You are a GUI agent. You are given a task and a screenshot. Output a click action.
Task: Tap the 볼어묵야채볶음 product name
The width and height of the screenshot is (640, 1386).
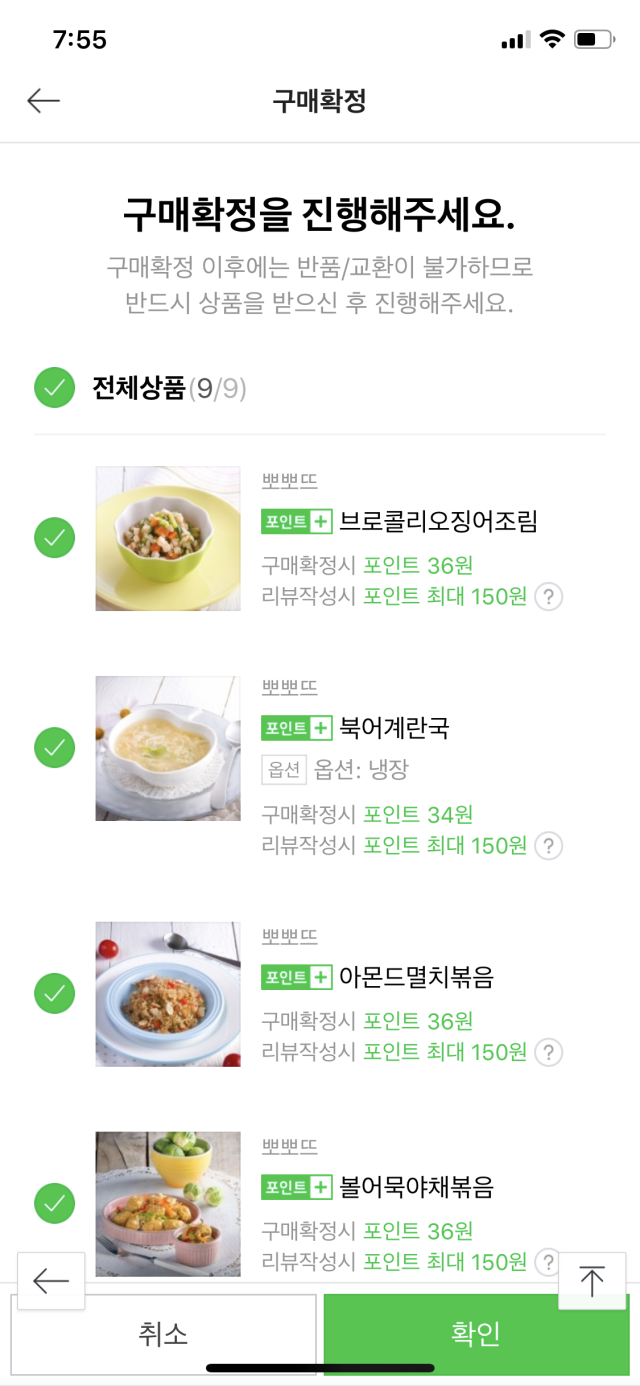[416, 1188]
